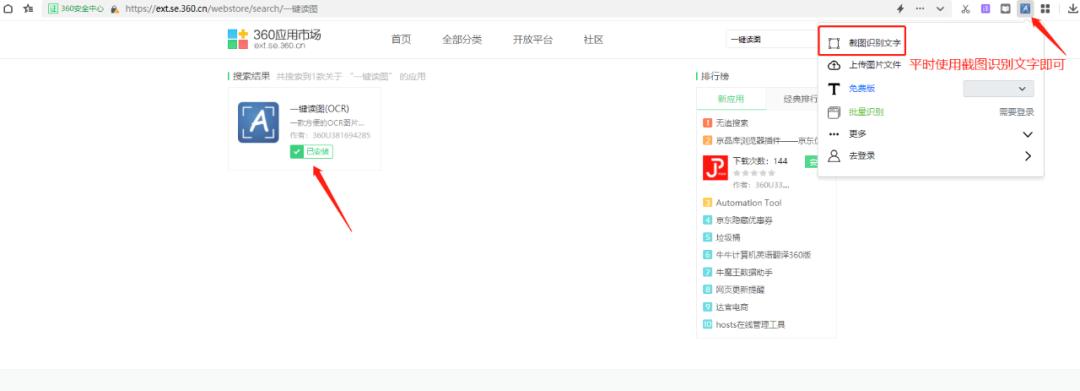
Task: Open ranking item Automation Tool
Action: point(749,202)
